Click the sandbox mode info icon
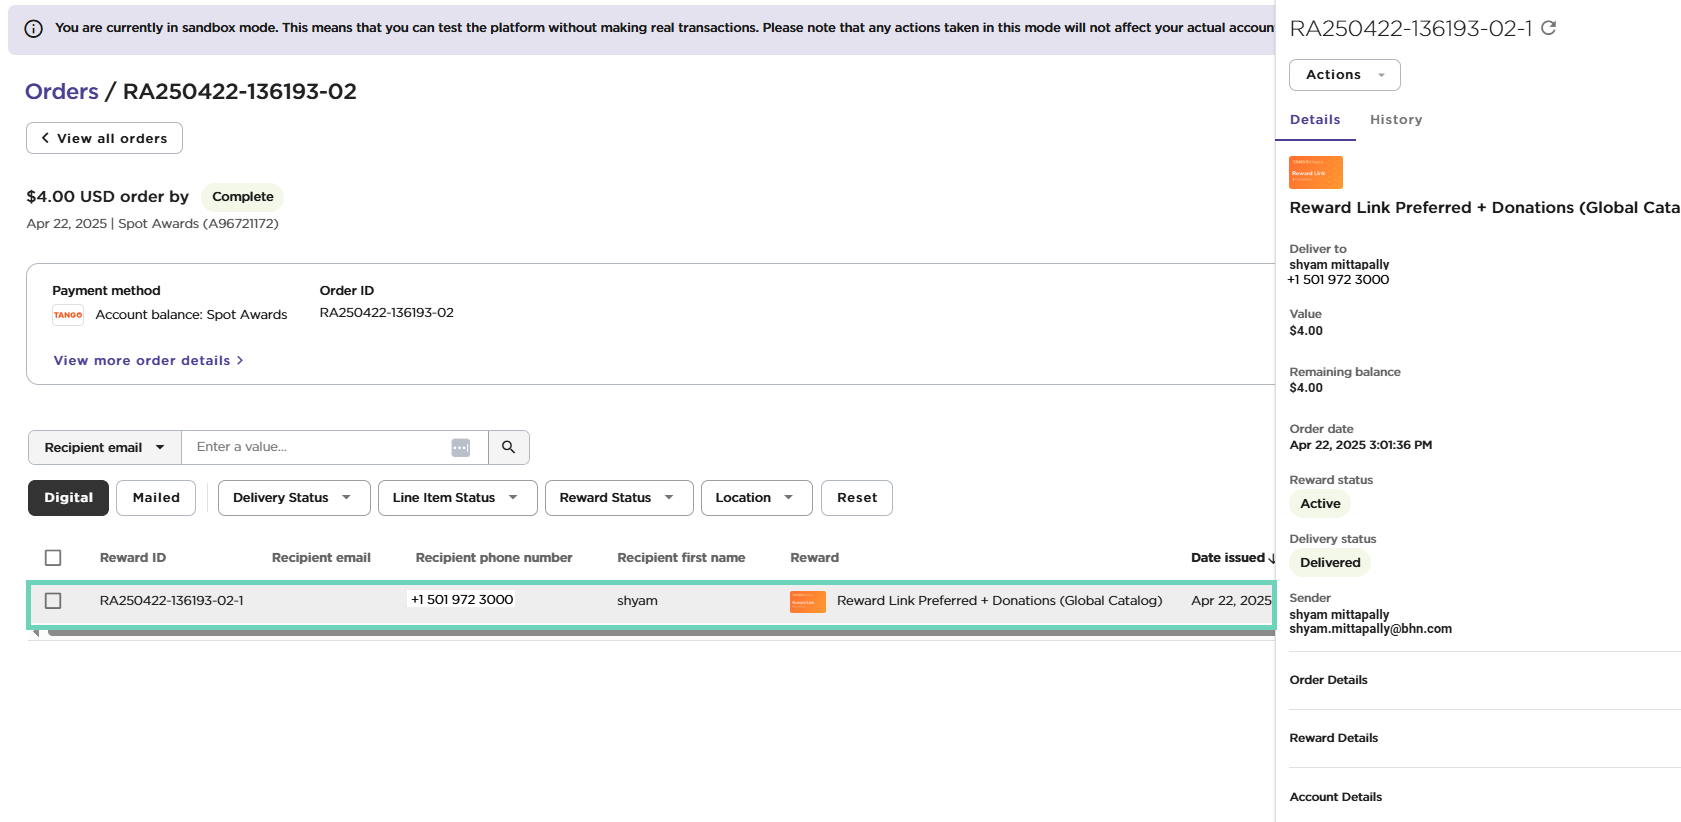Screen dimensions: 1681x822 tap(33, 28)
